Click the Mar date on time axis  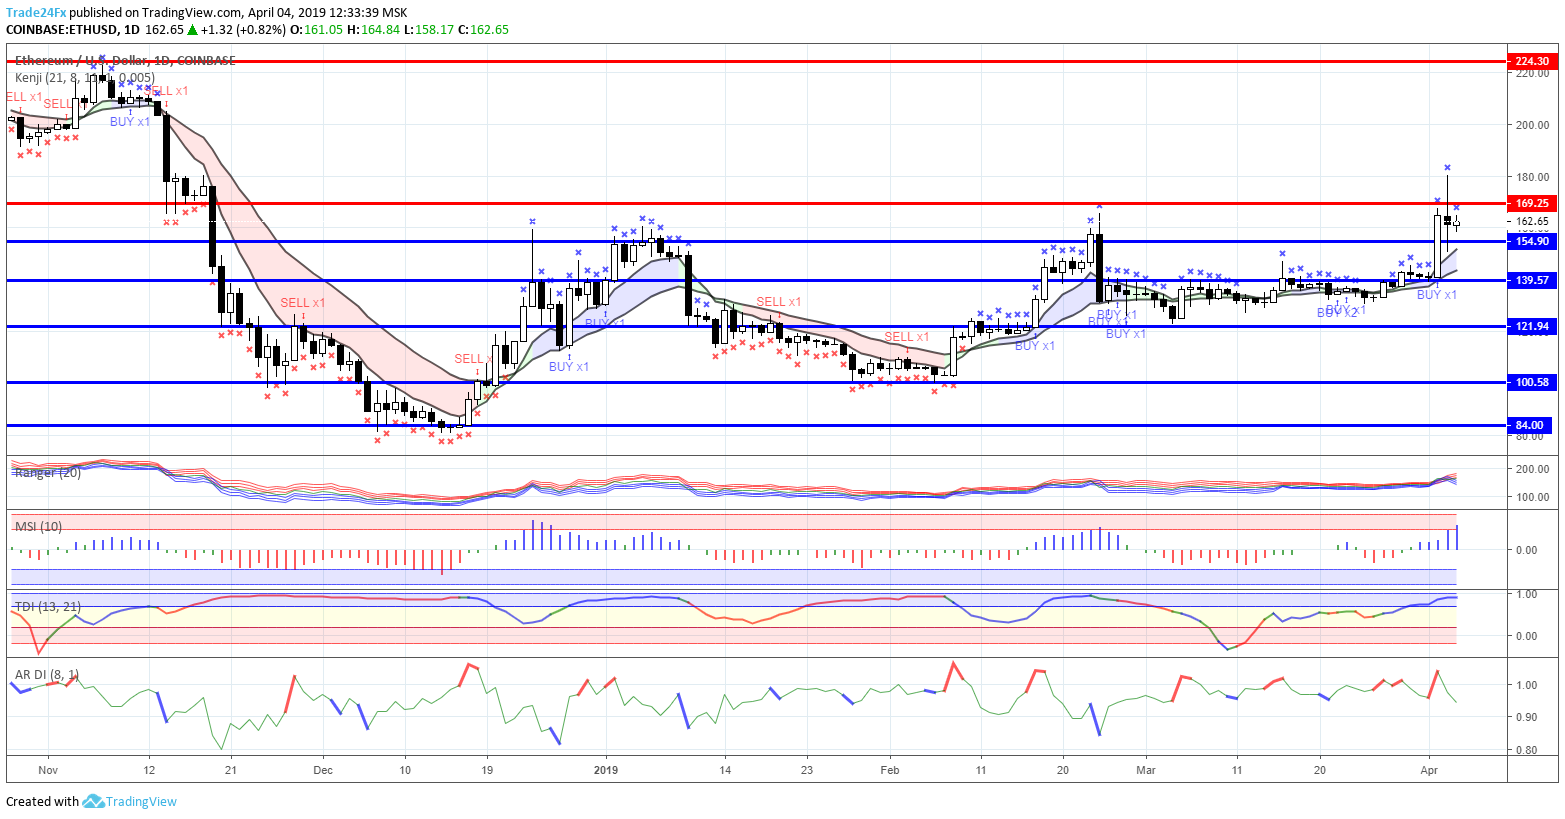coord(1146,770)
